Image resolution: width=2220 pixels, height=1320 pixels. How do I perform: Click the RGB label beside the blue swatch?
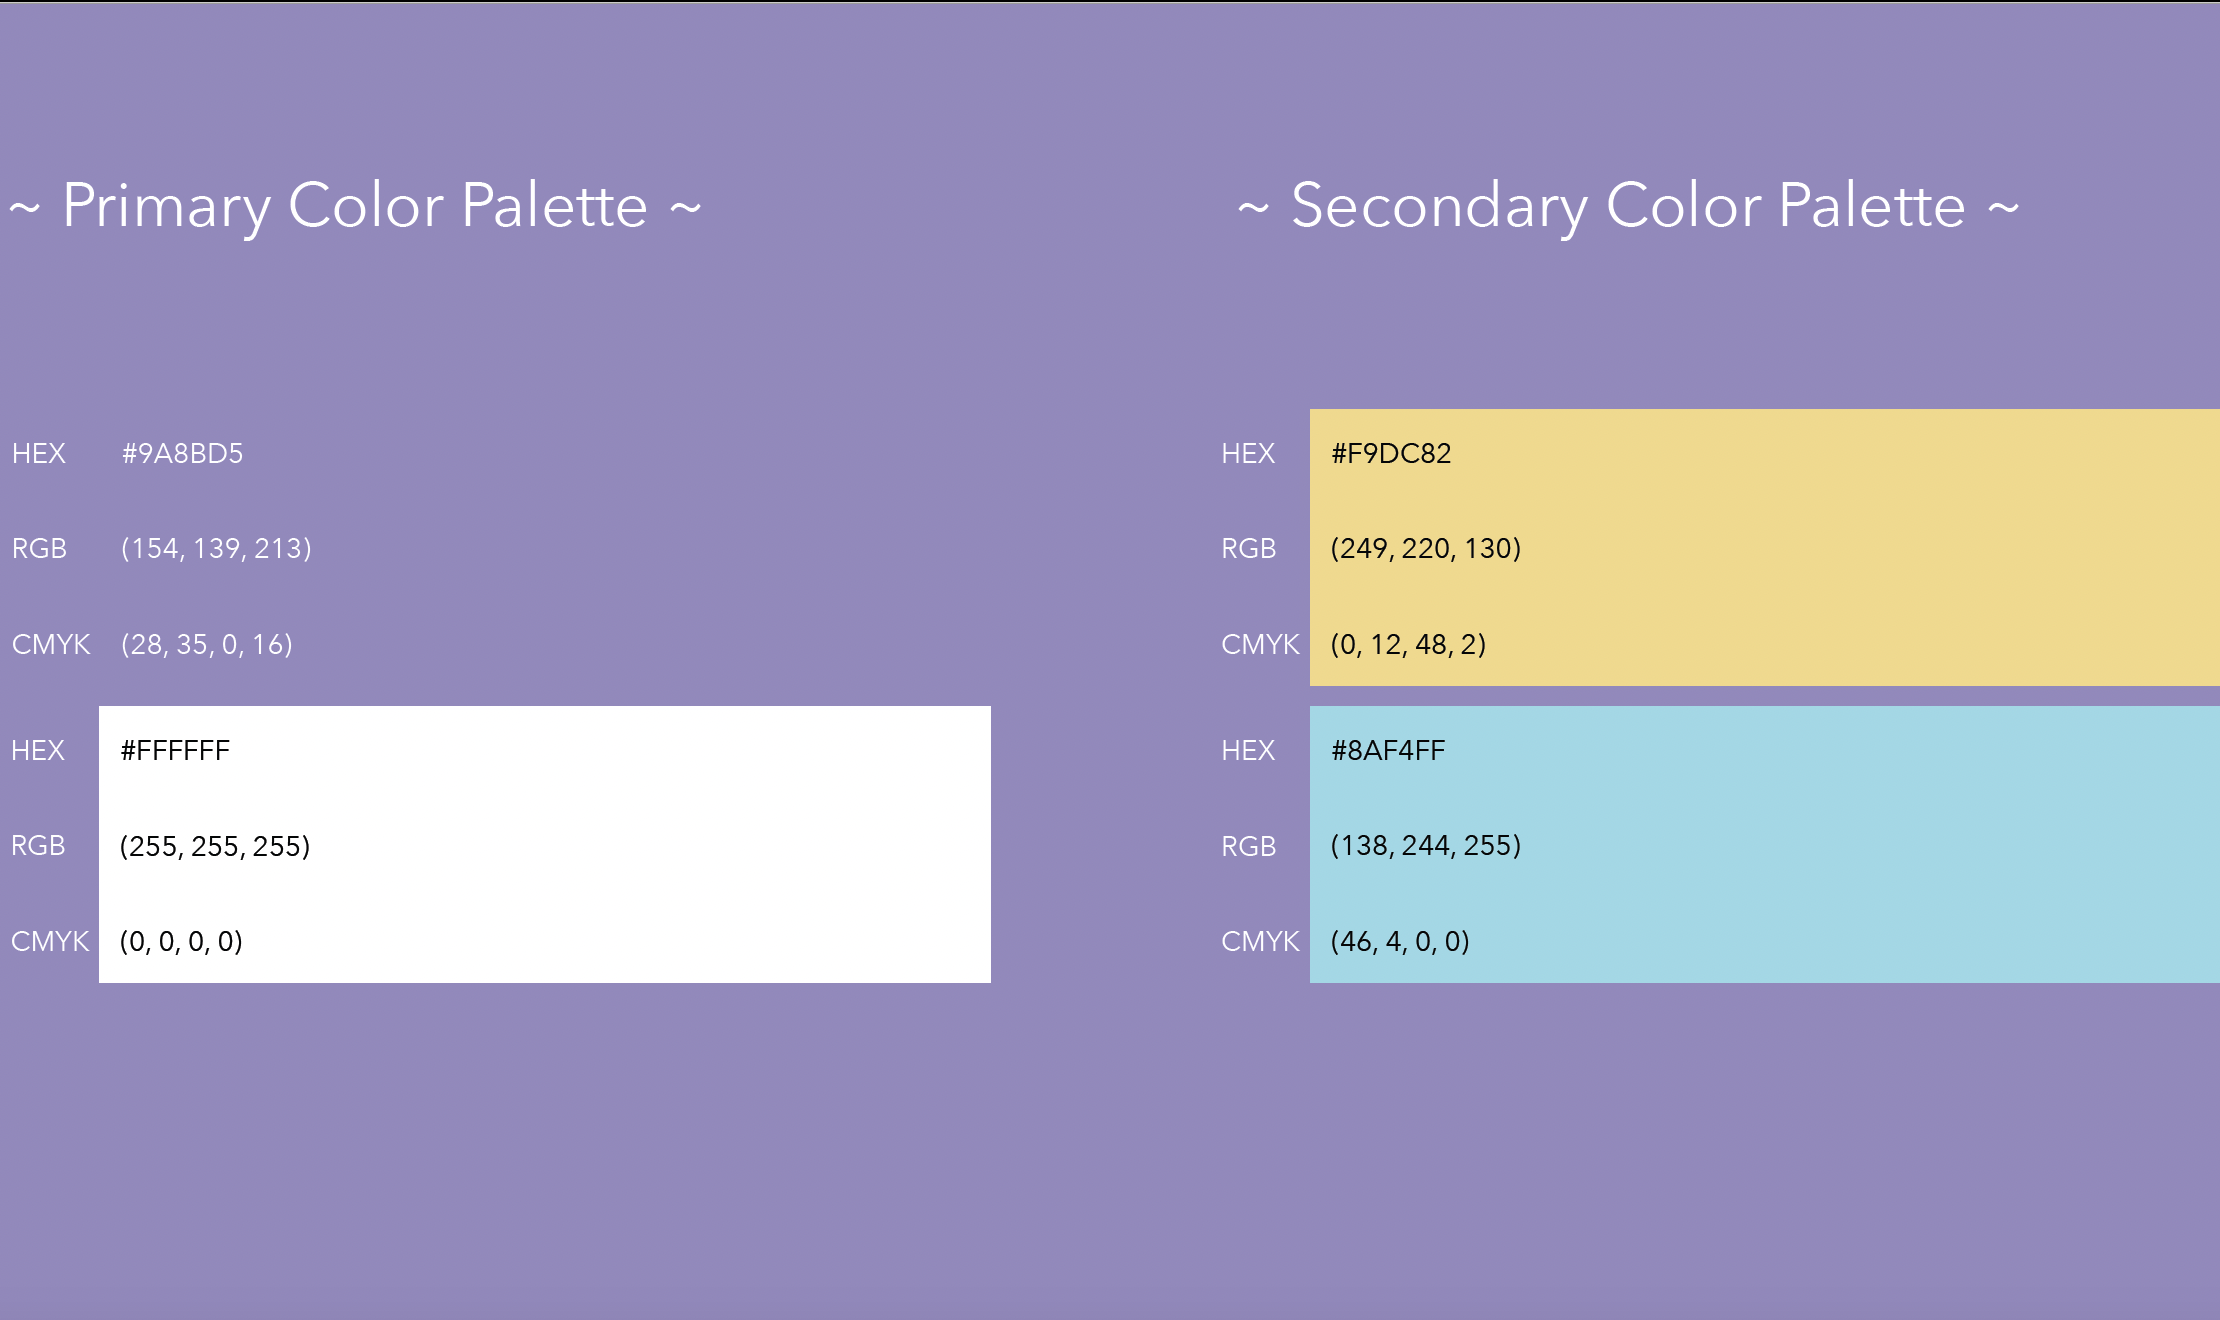[x=1249, y=847]
